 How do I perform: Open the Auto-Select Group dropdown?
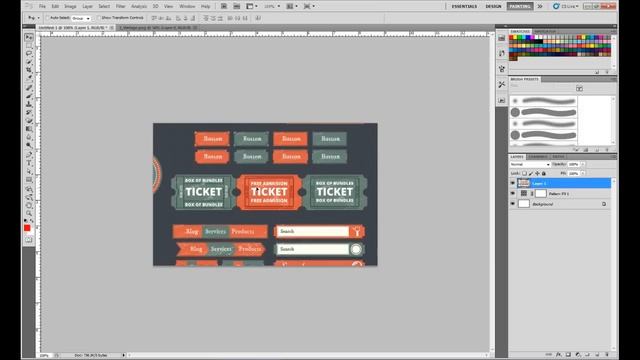(x=81, y=18)
